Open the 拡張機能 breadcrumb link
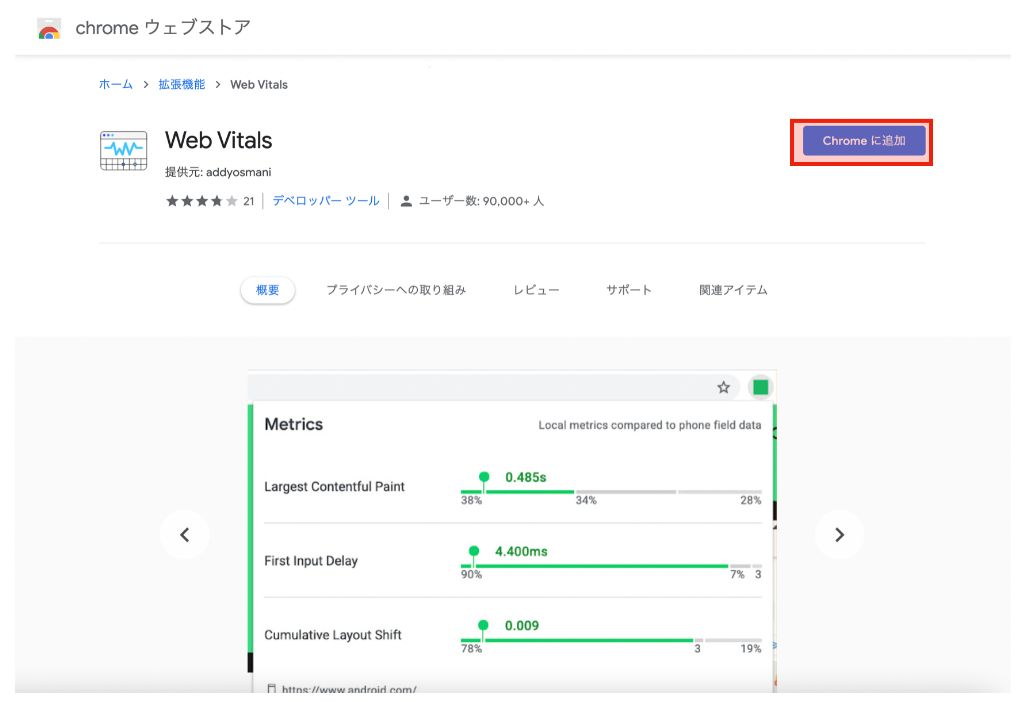The height and width of the screenshot is (702, 1025). tap(182, 84)
